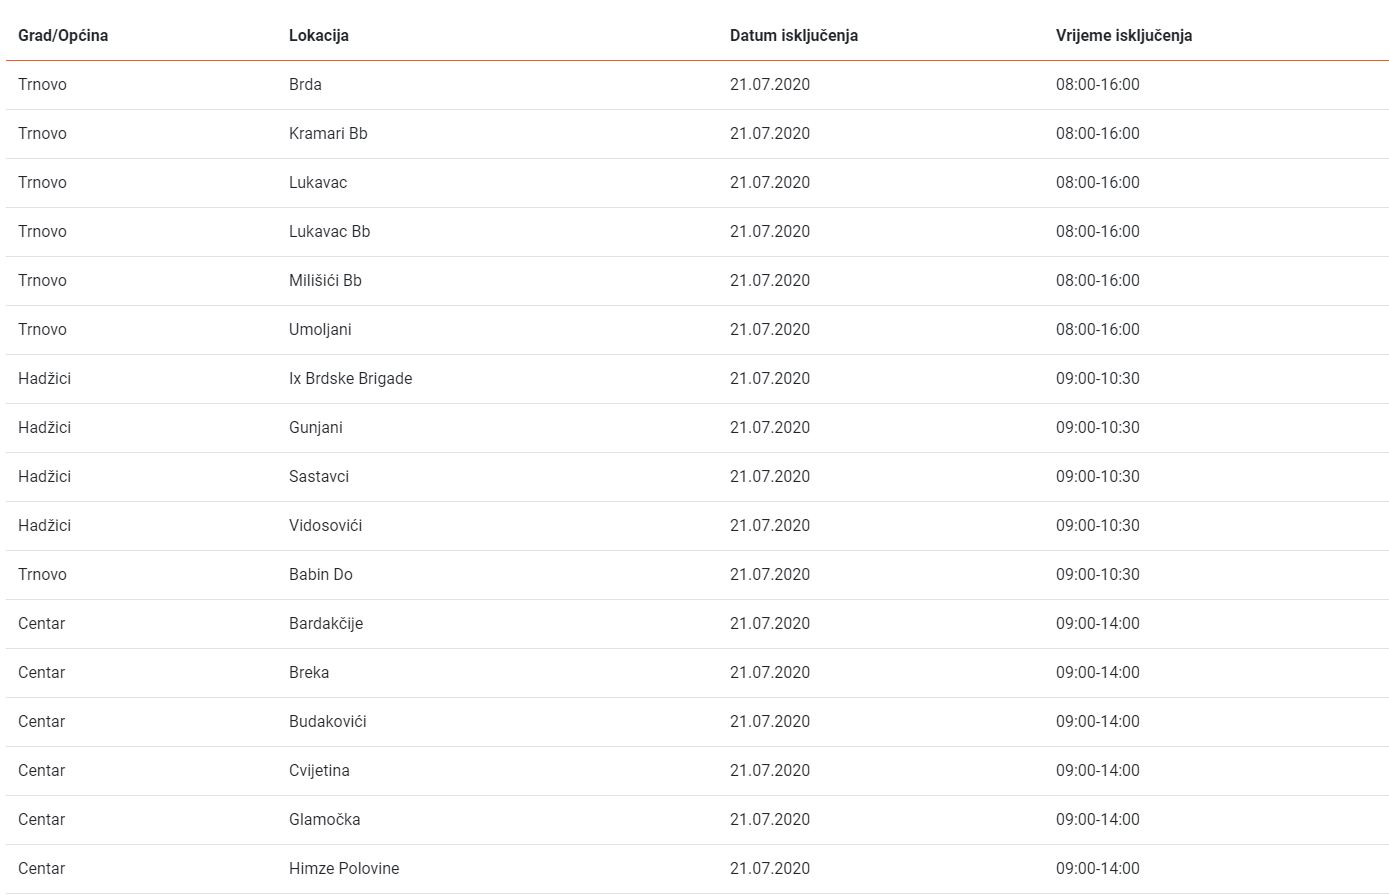Image resolution: width=1389 pixels, height=896 pixels.
Task: Select the Sastavci location cell
Action: pyautogui.click(x=318, y=476)
